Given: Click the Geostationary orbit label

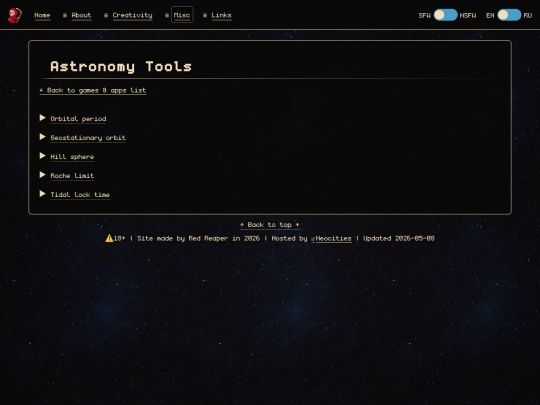Looking at the screenshot, I should pos(88,138).
